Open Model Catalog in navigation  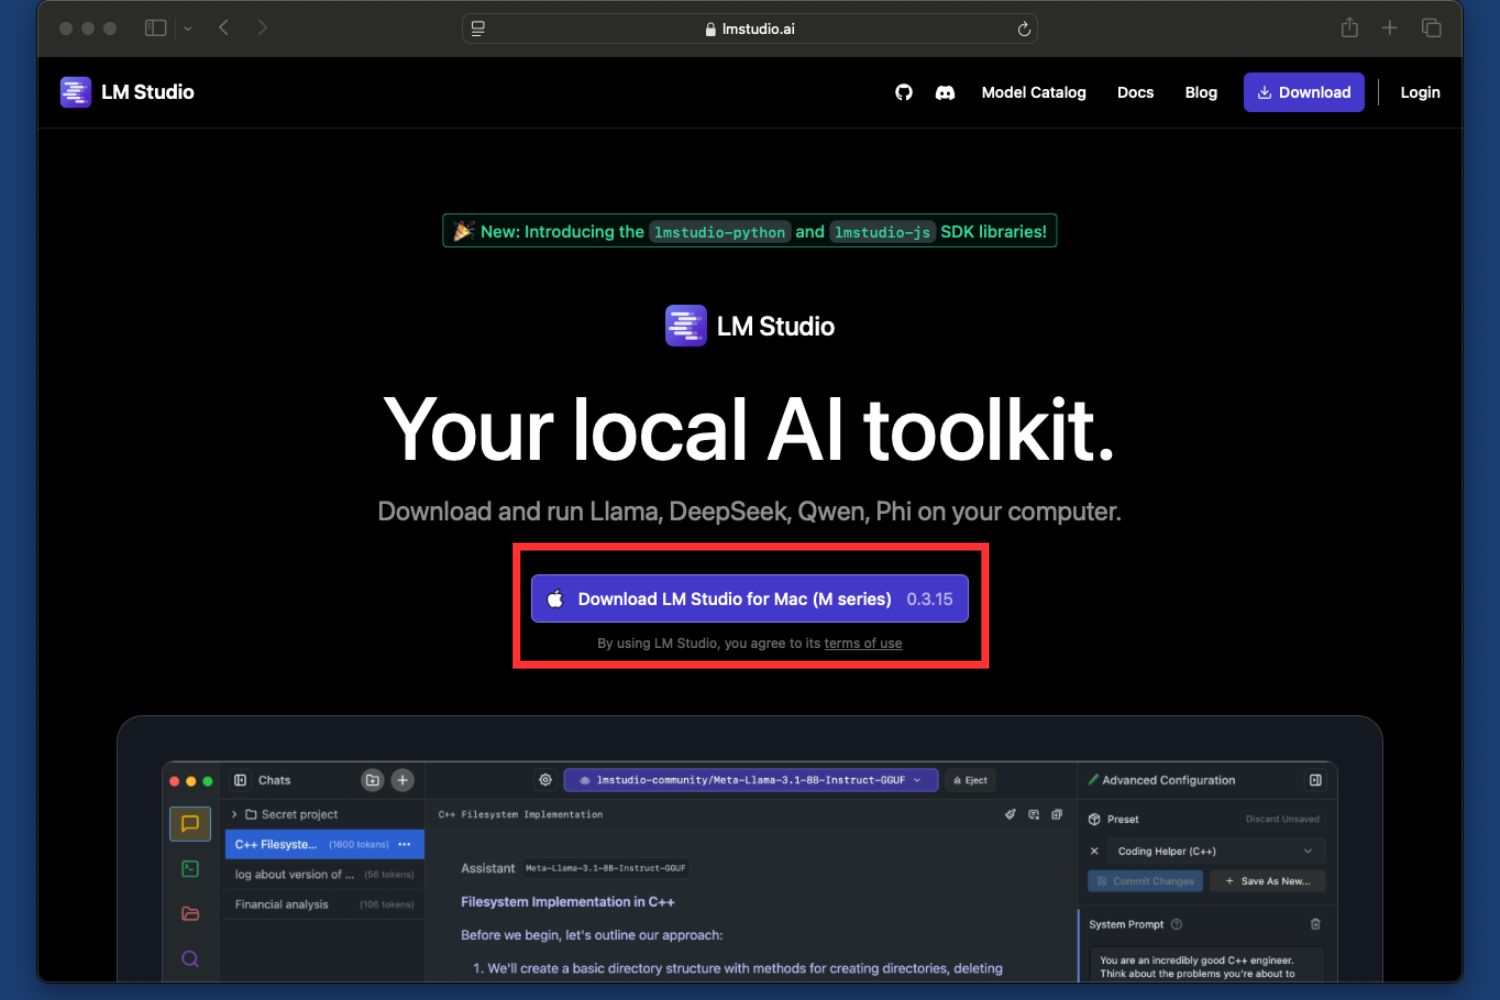[1033, 92]
